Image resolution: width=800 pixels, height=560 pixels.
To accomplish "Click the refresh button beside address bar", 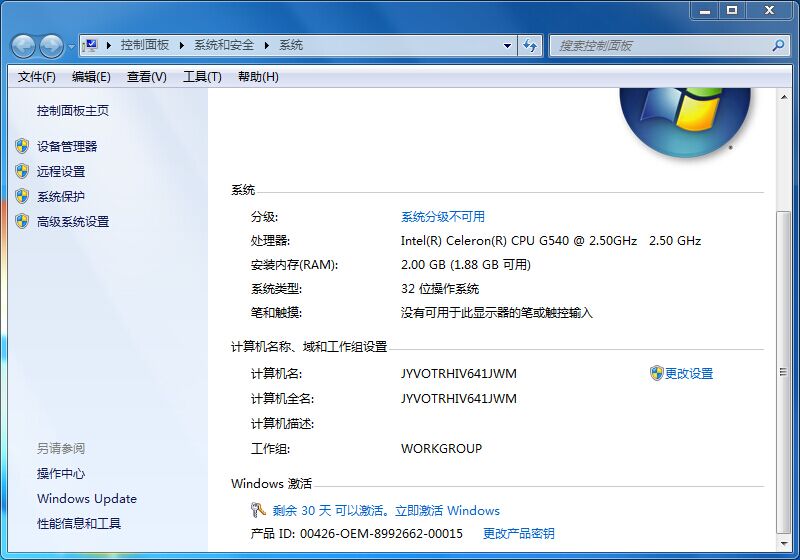I will (x=531, y=45).
